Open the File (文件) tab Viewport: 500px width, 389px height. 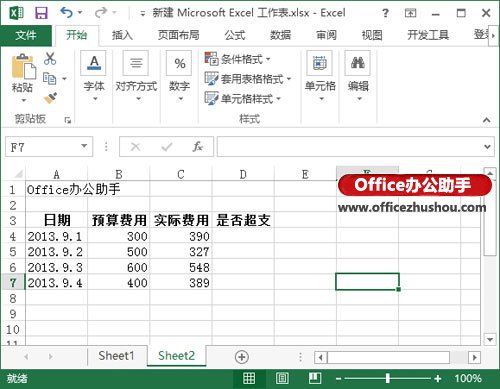click(x=26, y=35)
